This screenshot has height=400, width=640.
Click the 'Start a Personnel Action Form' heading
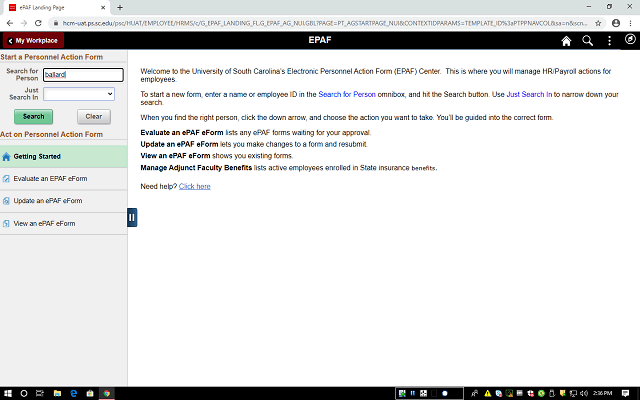[51, 57]
